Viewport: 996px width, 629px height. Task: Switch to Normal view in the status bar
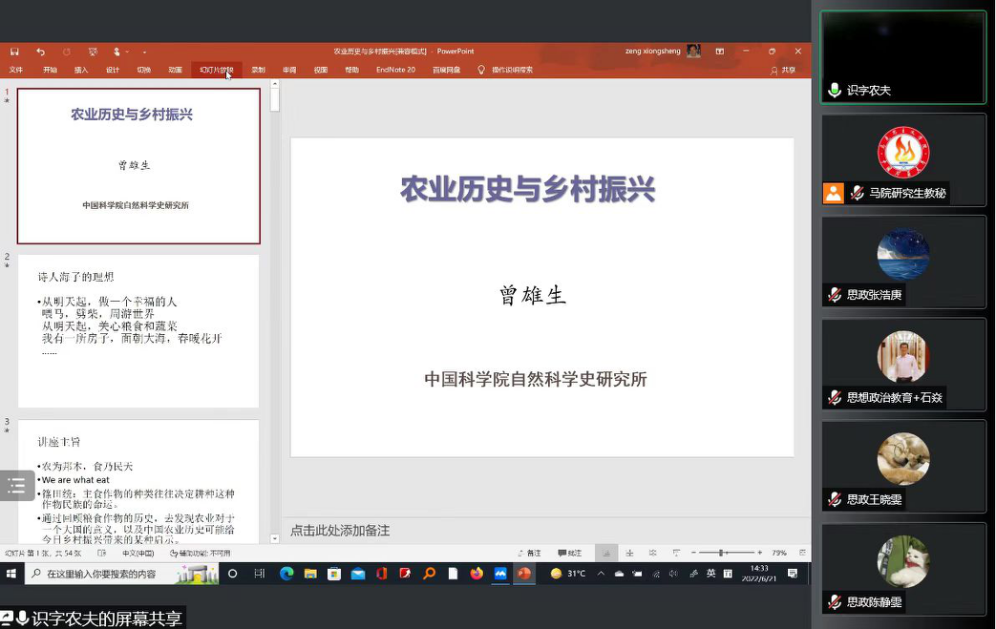605,553
